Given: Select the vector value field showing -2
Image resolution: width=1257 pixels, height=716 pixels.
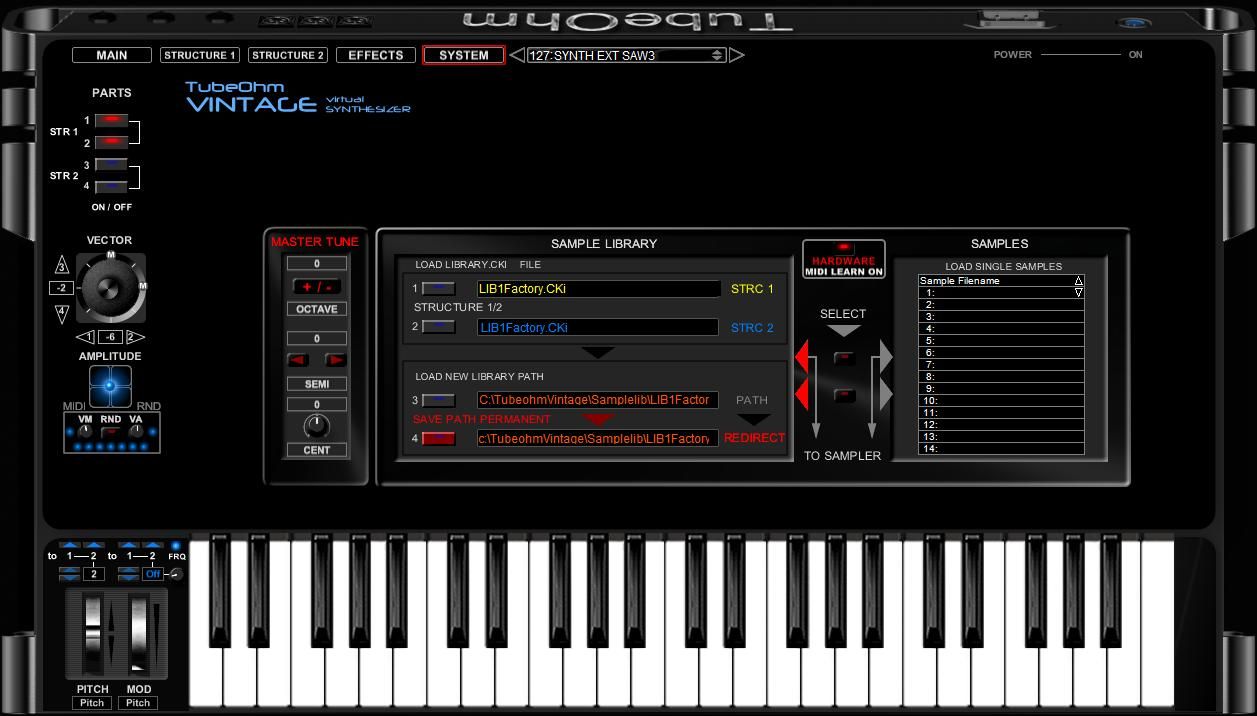Looking at the screenshot, I should [61, 288].
